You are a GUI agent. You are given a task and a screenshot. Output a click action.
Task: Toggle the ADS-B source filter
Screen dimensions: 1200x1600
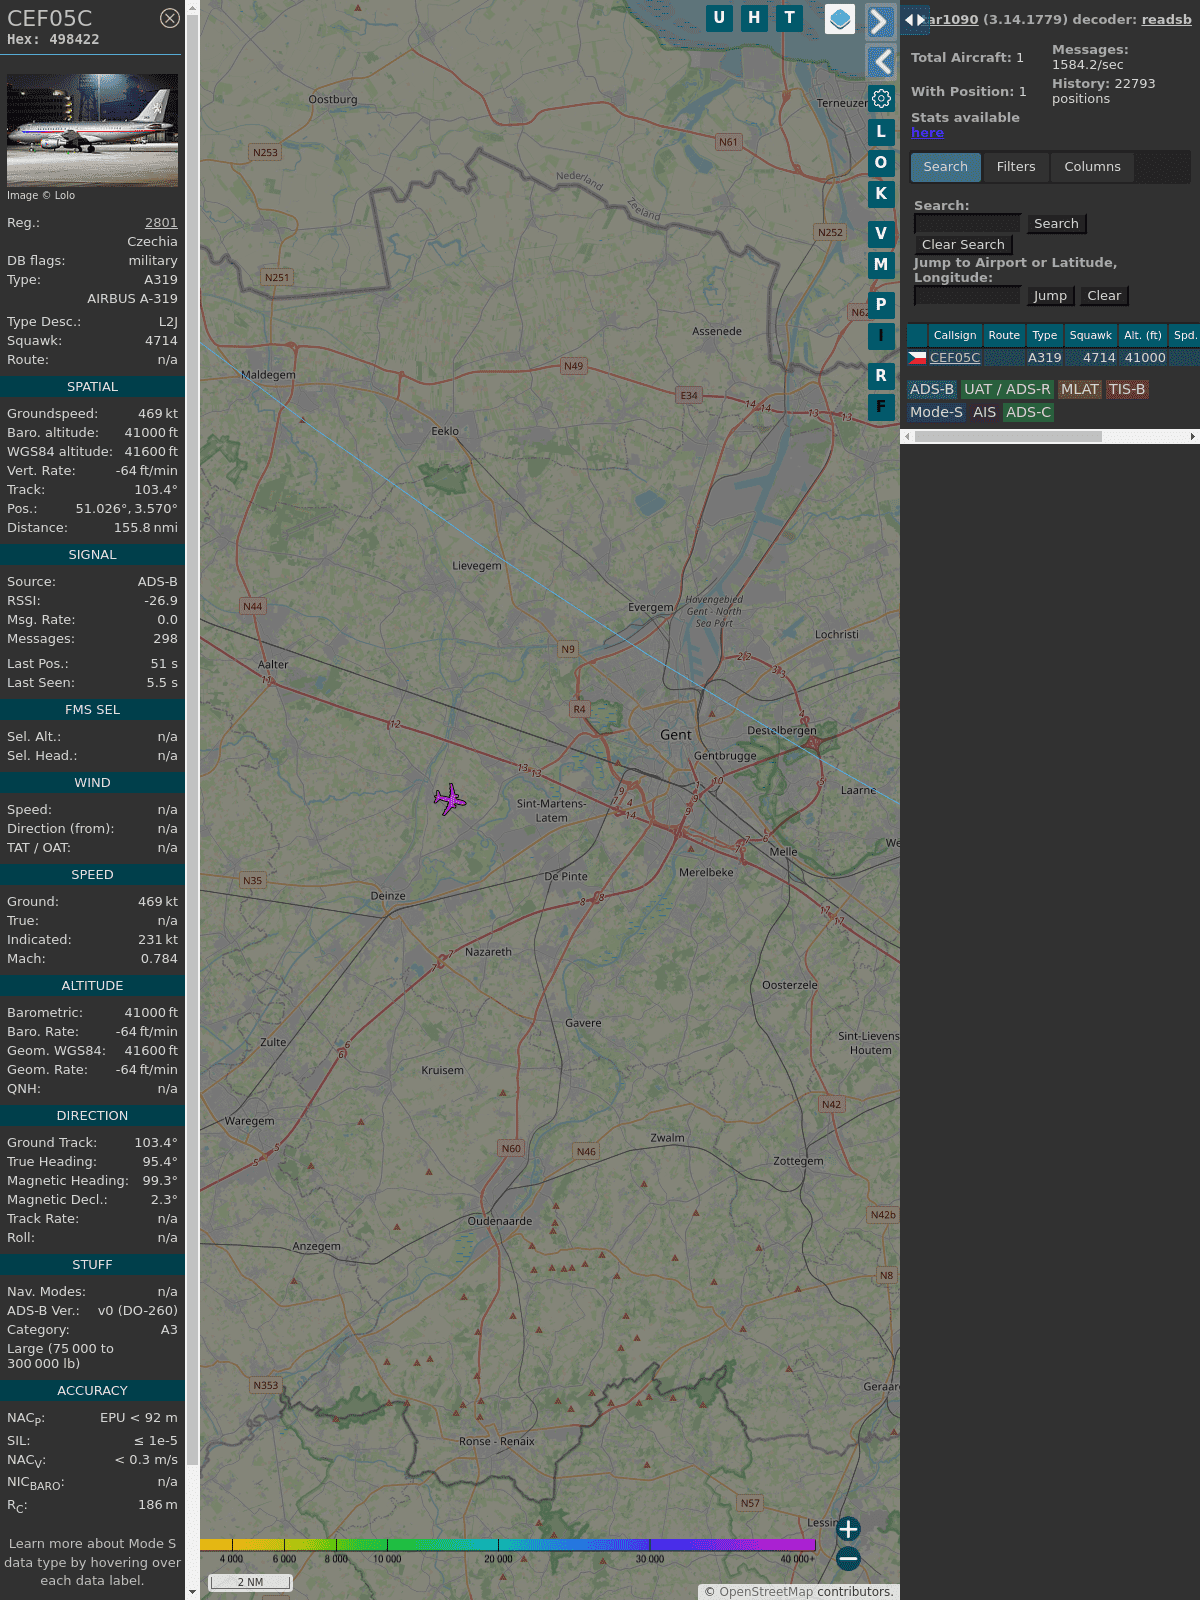click(931, 389)
